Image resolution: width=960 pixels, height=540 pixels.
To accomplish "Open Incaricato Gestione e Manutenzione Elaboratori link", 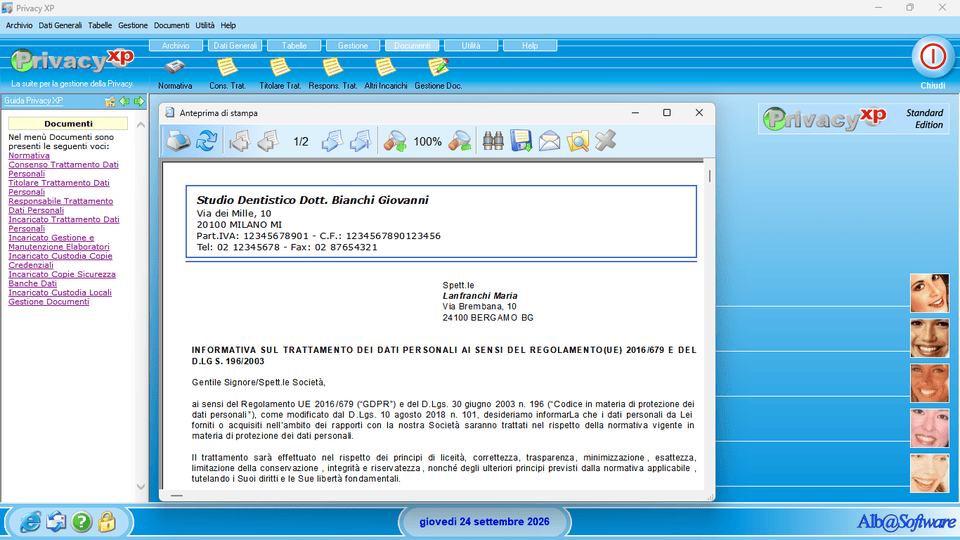I will pyautogui.click(x=59, y=242).
